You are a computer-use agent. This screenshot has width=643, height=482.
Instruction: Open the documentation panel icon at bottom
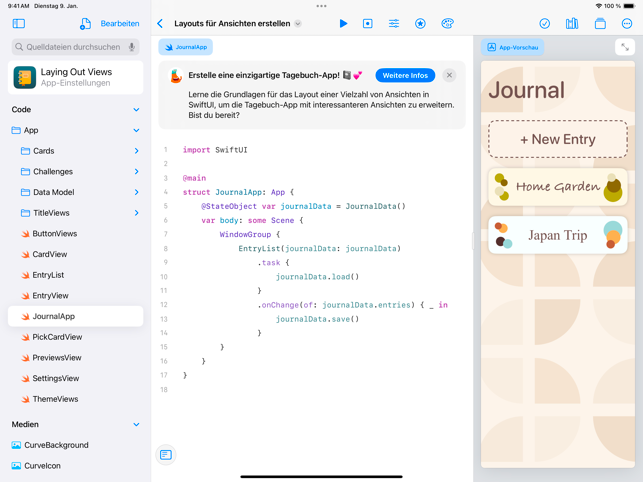(166, 455)
